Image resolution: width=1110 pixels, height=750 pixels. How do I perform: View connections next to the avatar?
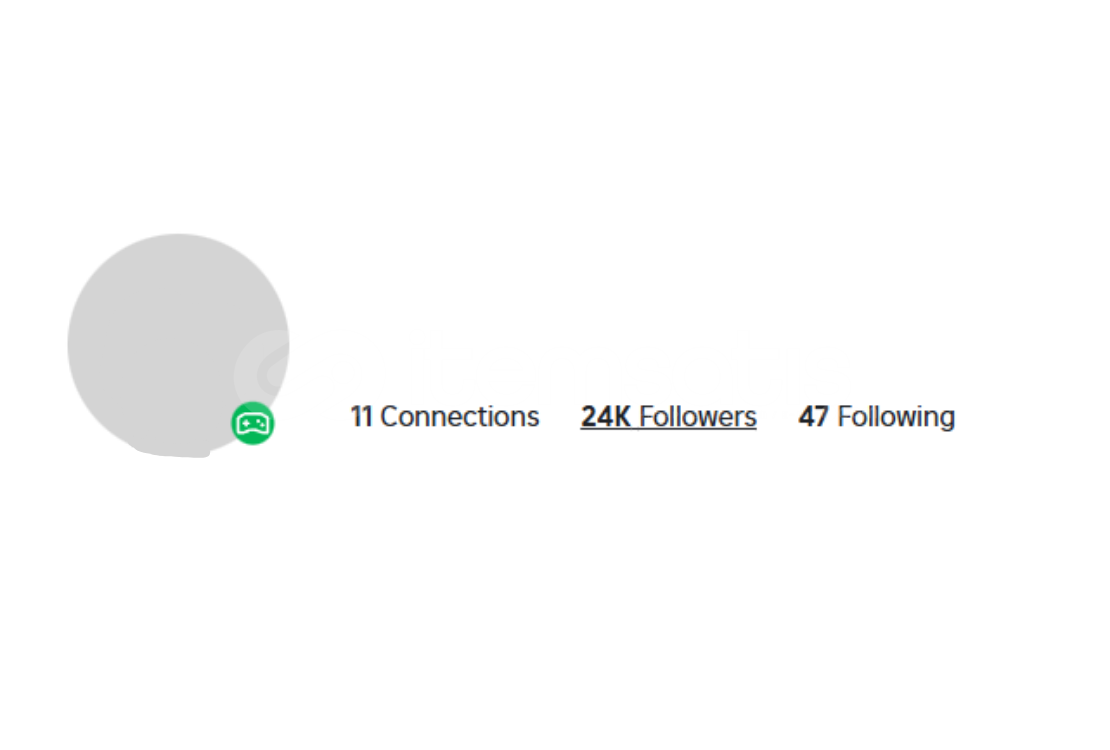click(x=445, y=416)
